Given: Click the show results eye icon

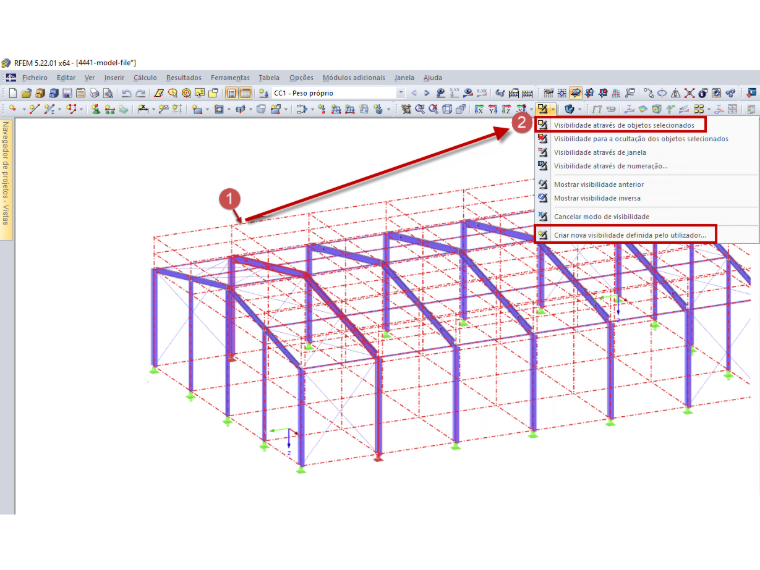Looking at the screenshot, I should tap(468, 93).
